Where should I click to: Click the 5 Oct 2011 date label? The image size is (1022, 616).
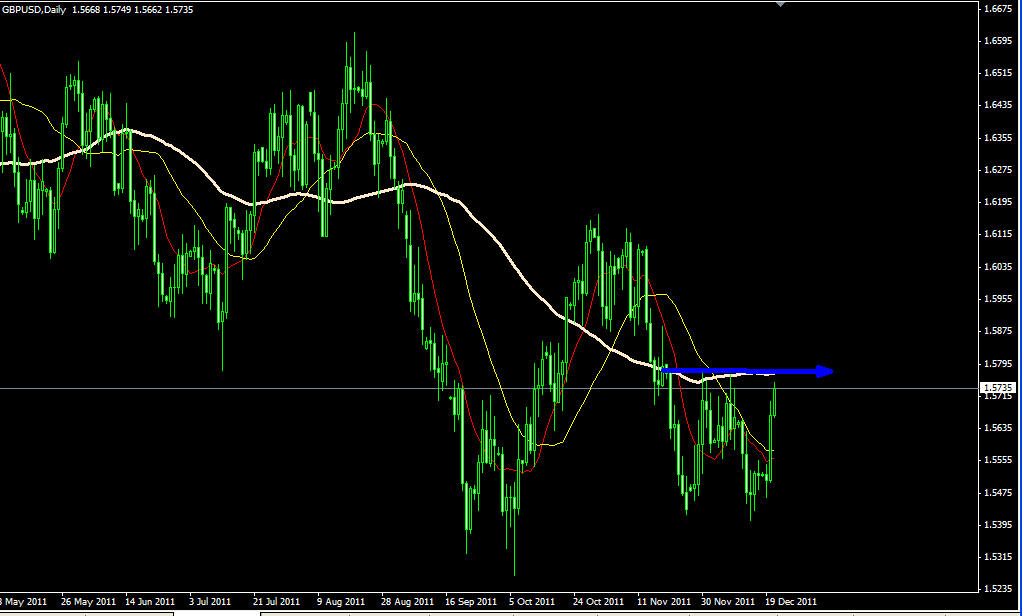[x=533, y=602]
